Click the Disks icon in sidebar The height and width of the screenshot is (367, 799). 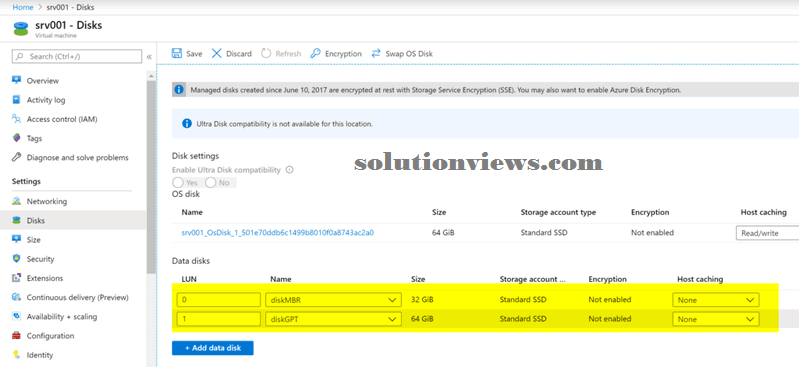[17, 221]
